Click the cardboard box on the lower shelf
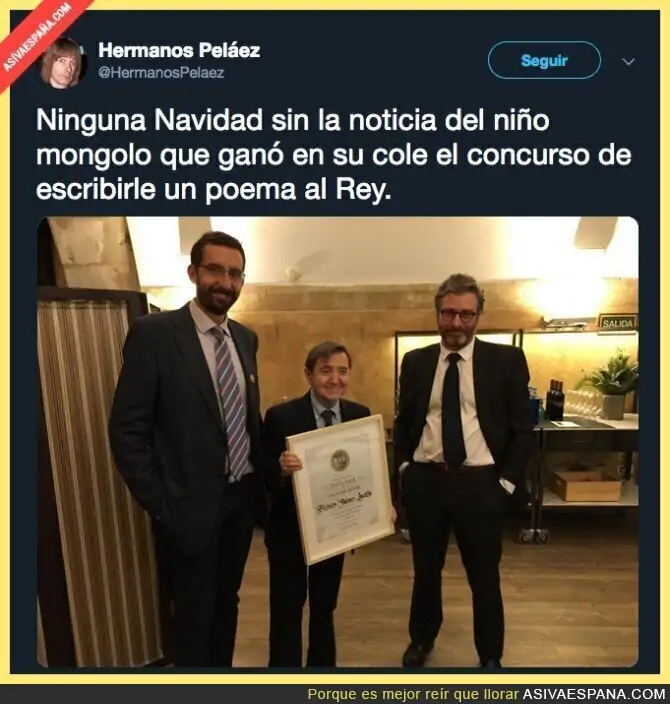Screen dimensions: 670x704 [586, 486]
